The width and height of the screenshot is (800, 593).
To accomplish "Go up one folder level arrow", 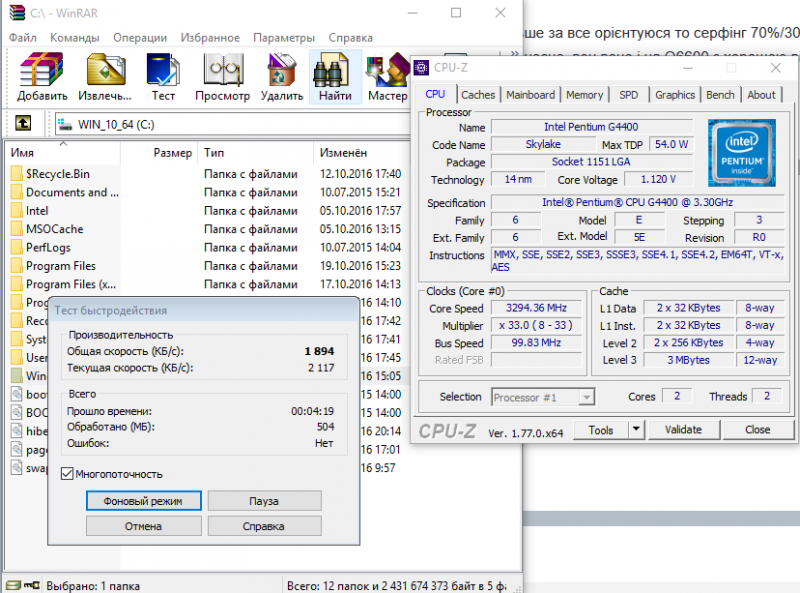I will click(x=21, y=124).
